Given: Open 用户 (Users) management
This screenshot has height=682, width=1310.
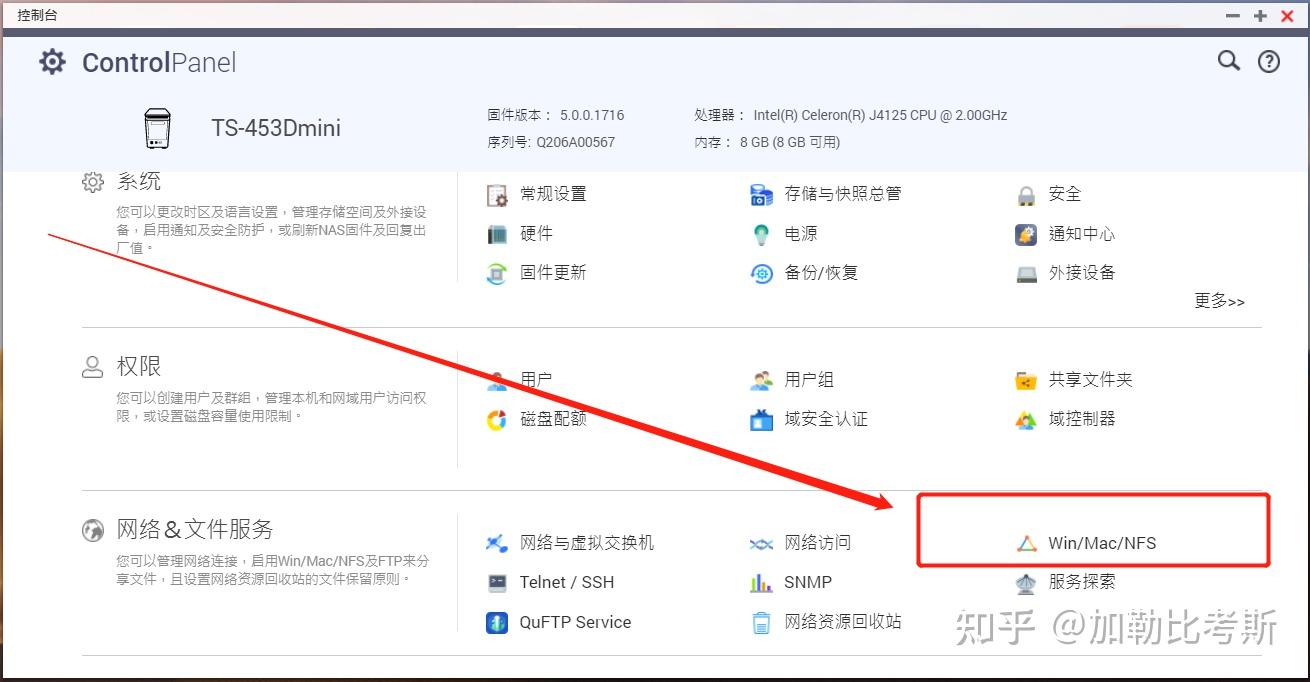Looking at the screenshot, I should point(536,379).
